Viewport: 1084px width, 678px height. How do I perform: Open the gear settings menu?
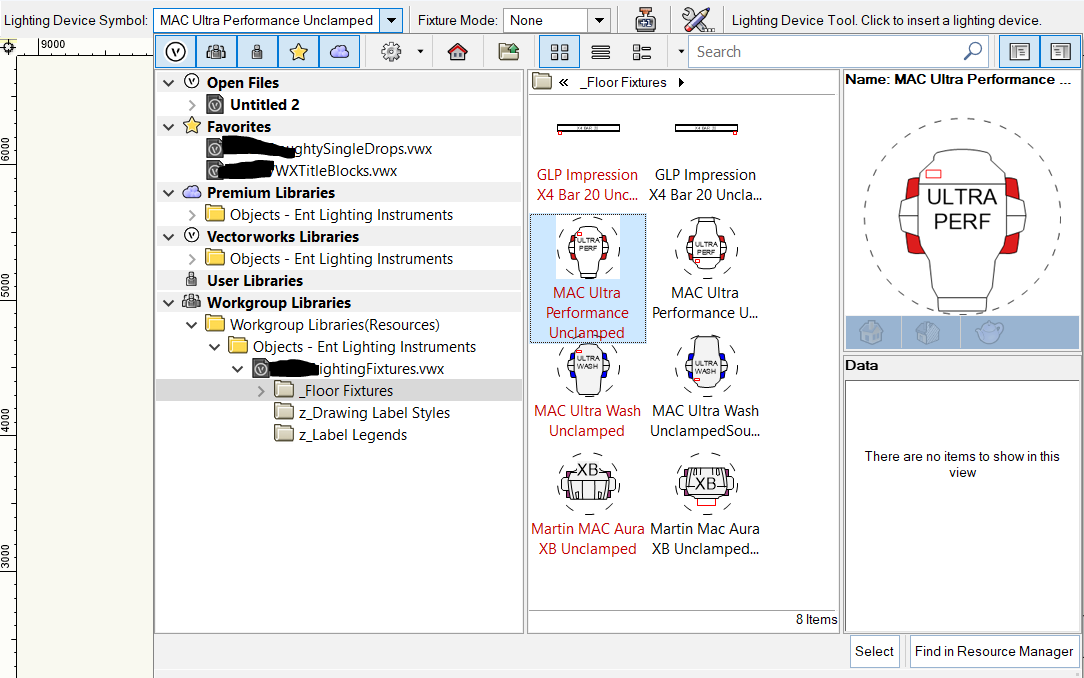click(x=392, y=52)
